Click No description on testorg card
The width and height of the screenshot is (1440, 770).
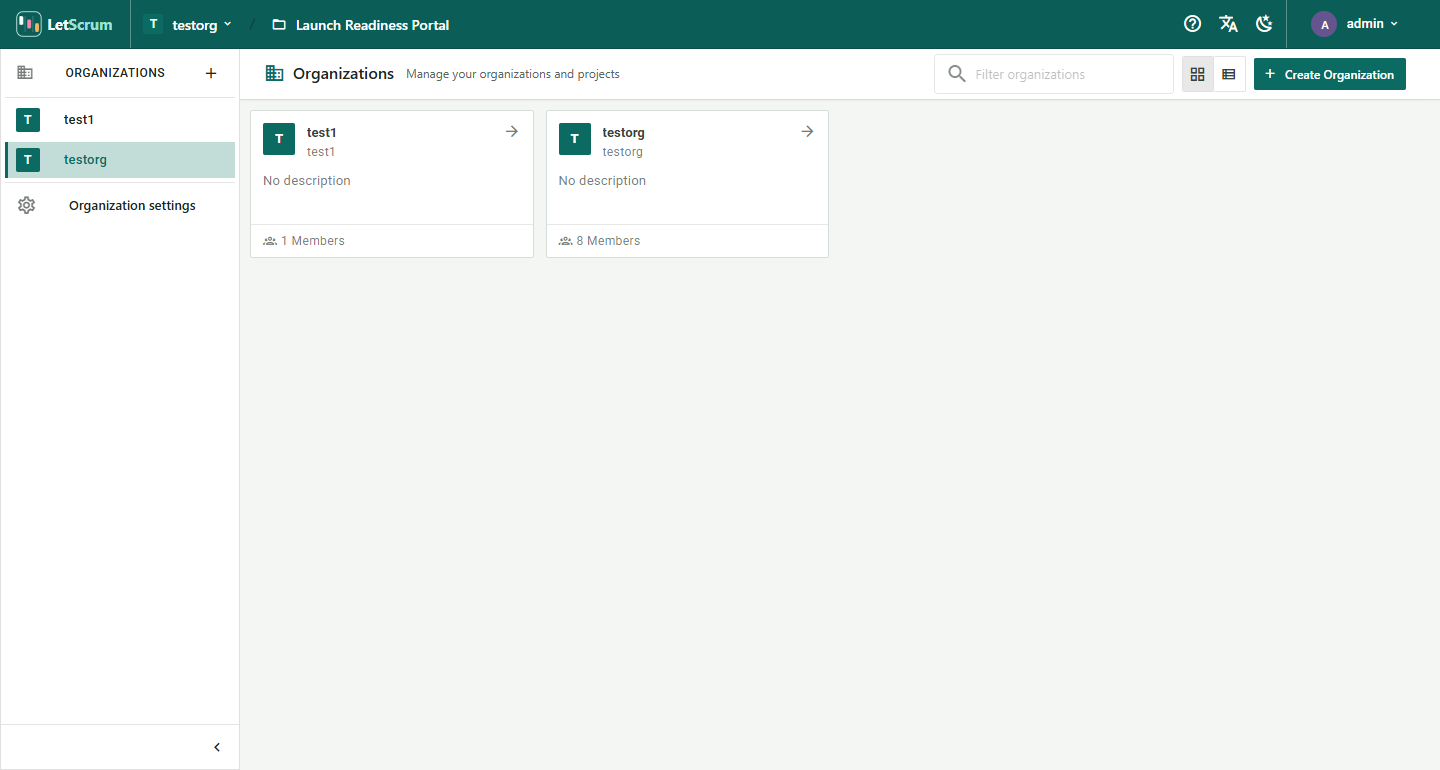tap(602, 181)
